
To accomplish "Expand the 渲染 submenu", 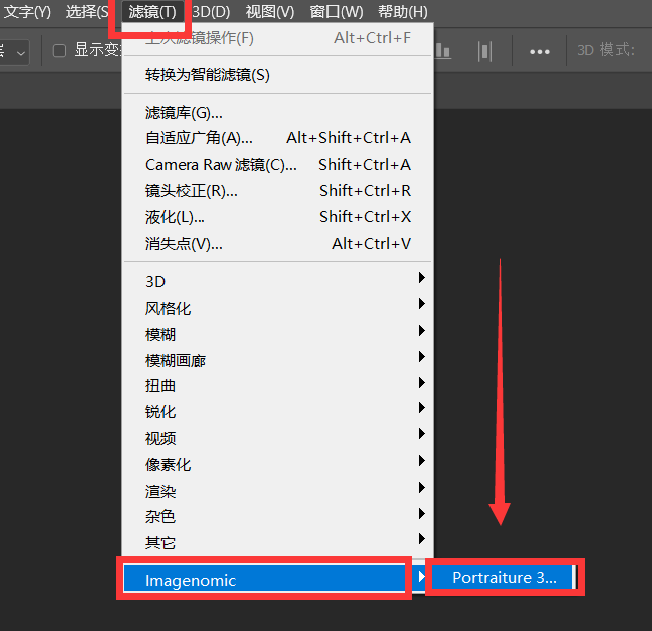I will [277, 491].
